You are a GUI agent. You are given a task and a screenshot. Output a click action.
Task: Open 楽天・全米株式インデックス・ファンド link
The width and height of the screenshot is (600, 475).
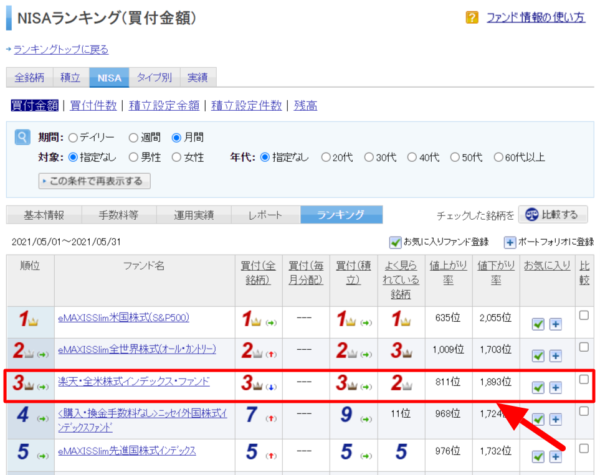(134, 382)
